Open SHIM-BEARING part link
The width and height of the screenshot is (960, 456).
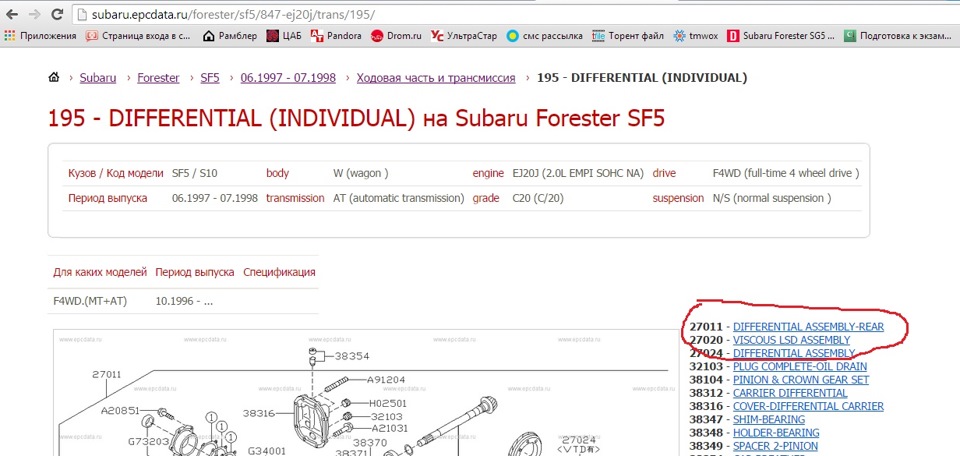click(x=769, y=419)
